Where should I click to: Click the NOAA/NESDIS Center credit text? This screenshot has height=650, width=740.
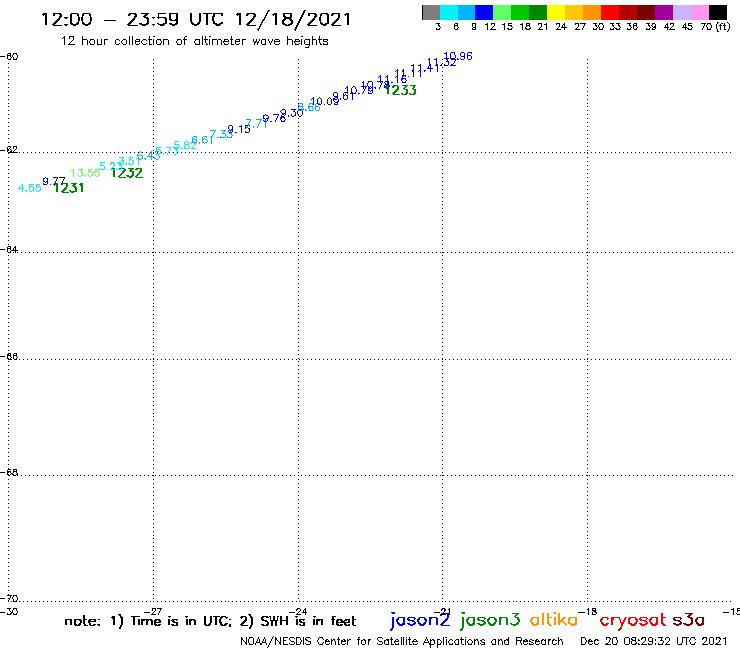click(x=402, y=642)
